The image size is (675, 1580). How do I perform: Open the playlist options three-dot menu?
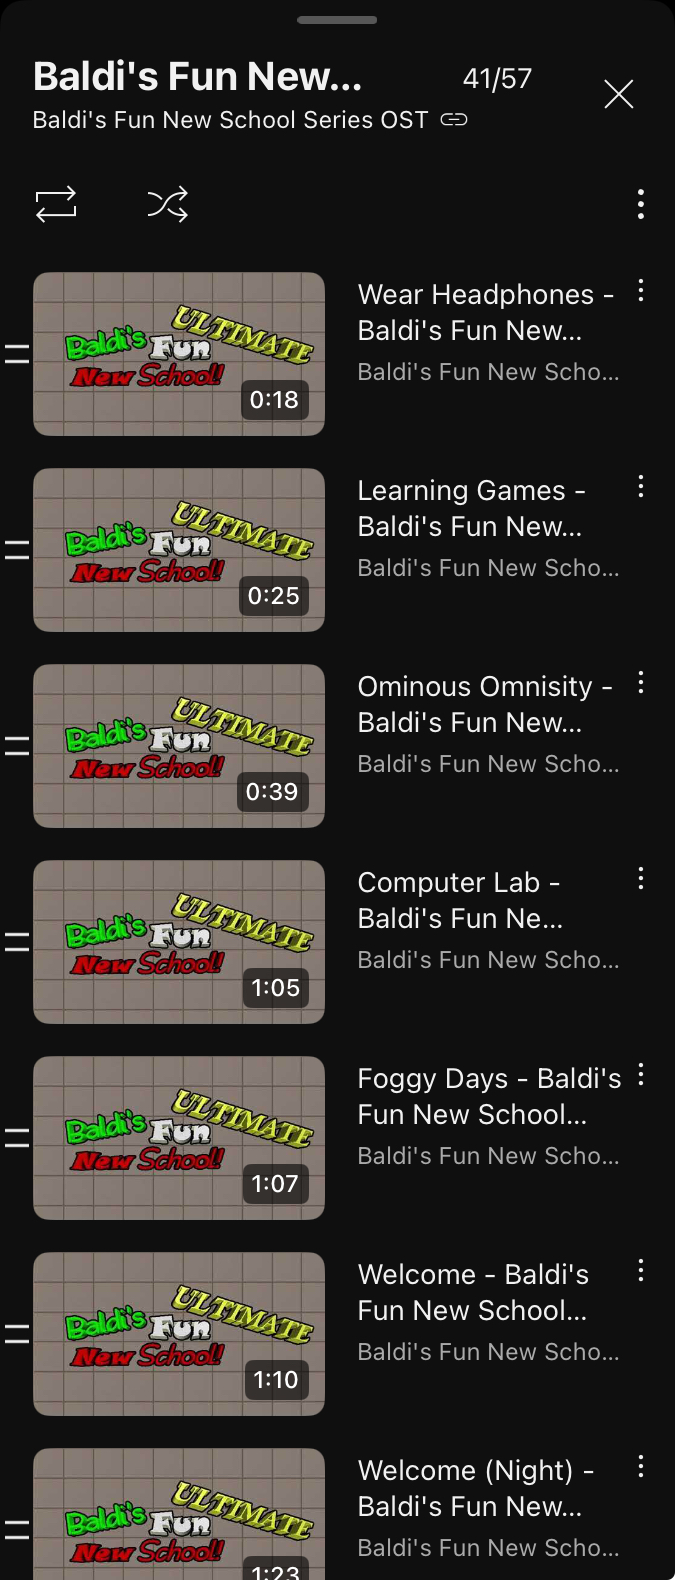[641, 204]
